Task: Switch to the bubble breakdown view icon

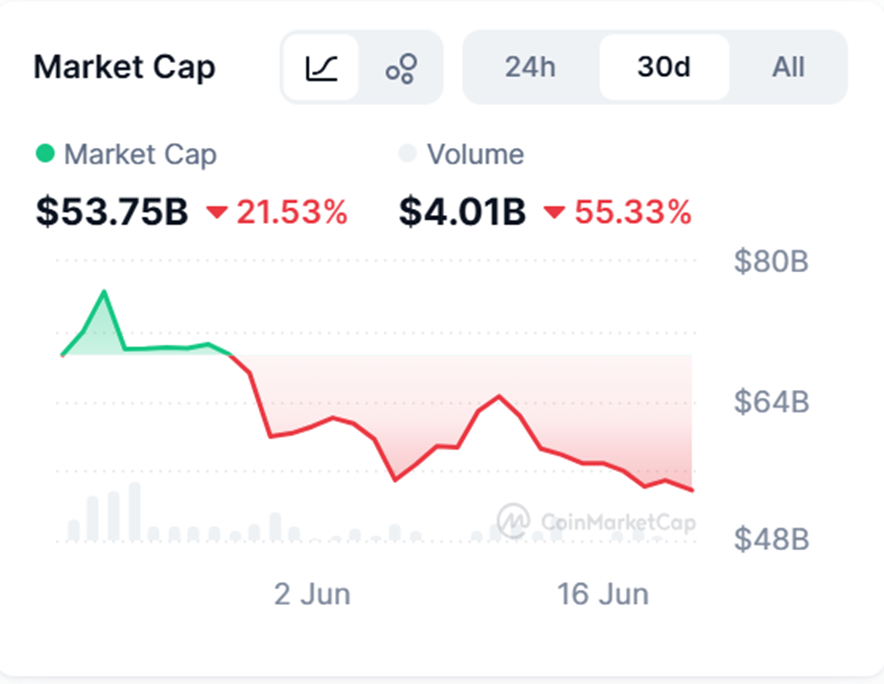Action: tap(401, 68)
